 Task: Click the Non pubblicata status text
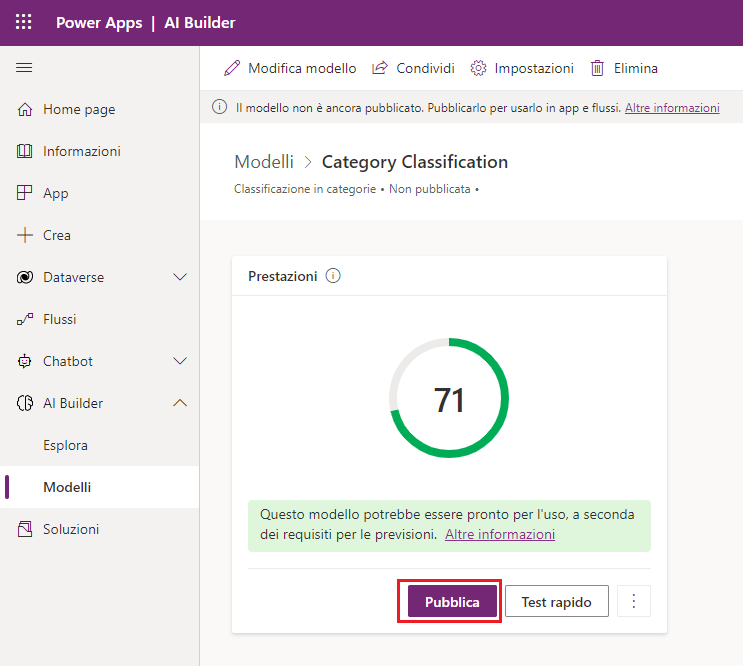coord(430,189)
